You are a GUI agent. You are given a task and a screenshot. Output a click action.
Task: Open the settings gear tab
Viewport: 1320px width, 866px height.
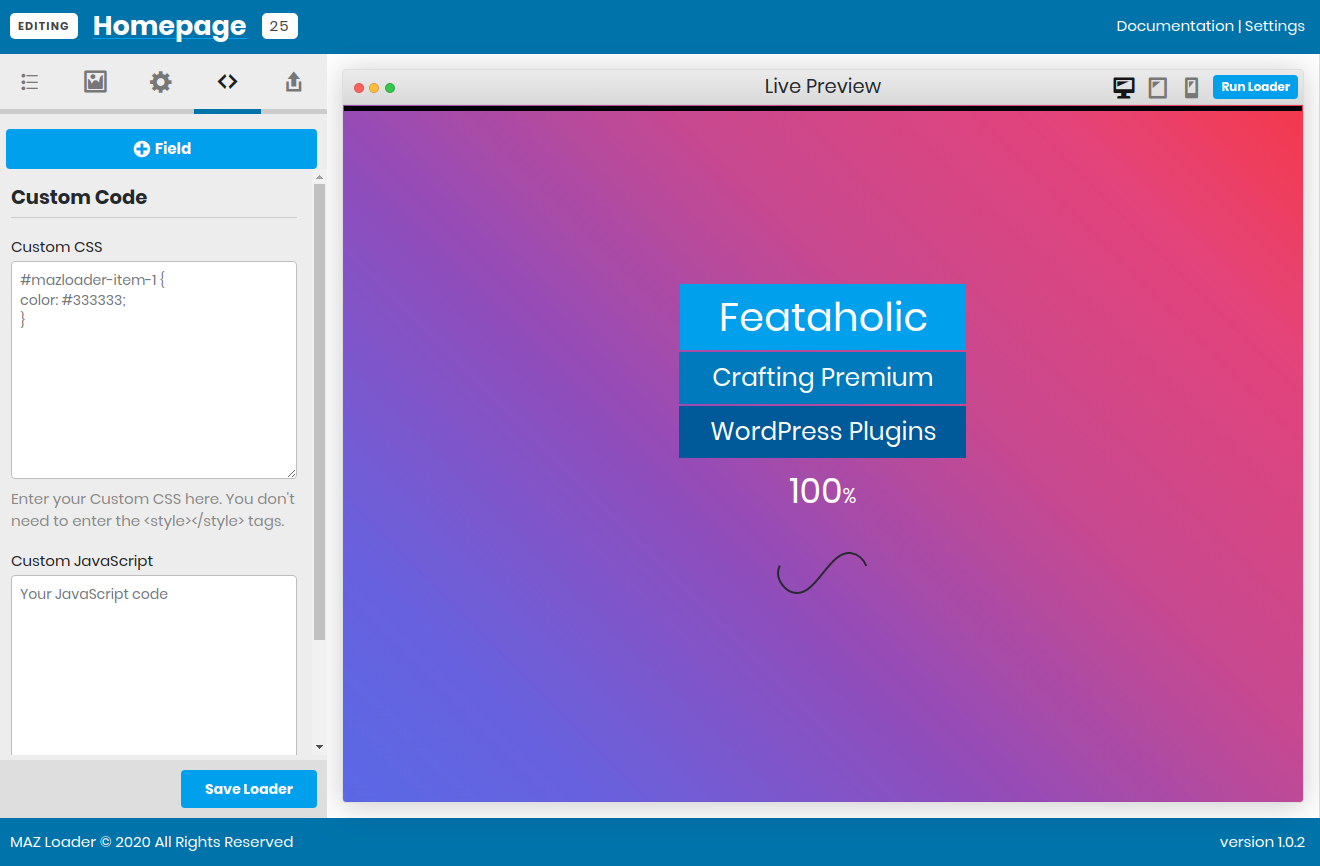161,82
